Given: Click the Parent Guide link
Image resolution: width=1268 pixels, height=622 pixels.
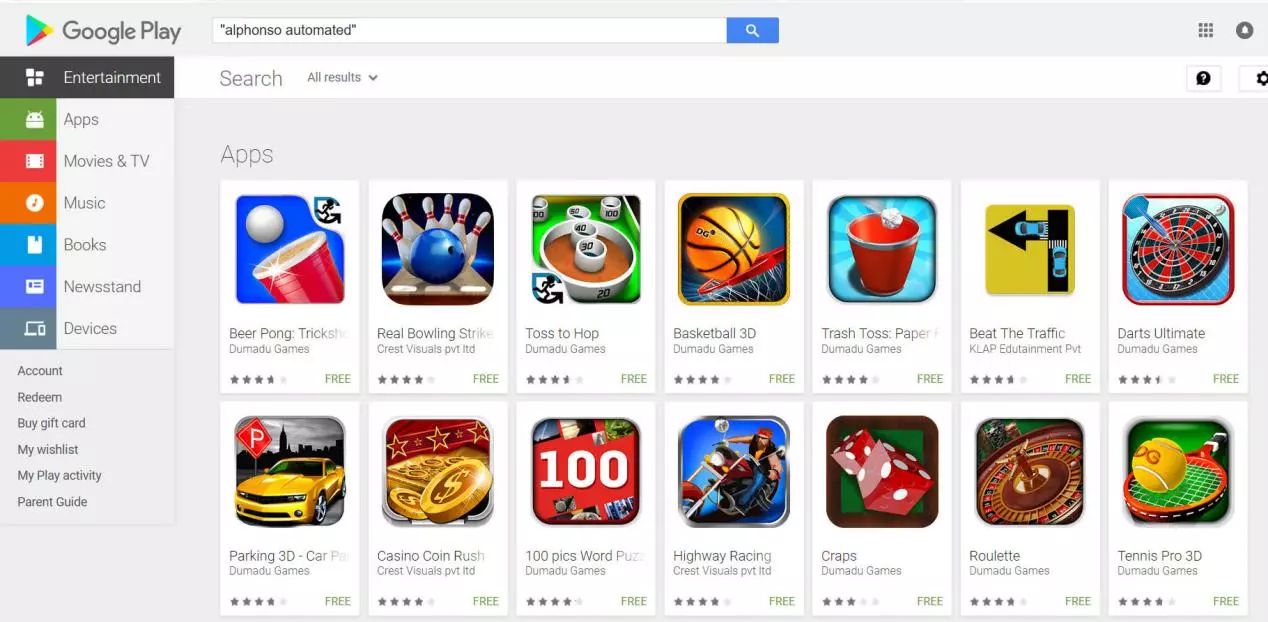Looking at the screenshot, I should (52, 502).
